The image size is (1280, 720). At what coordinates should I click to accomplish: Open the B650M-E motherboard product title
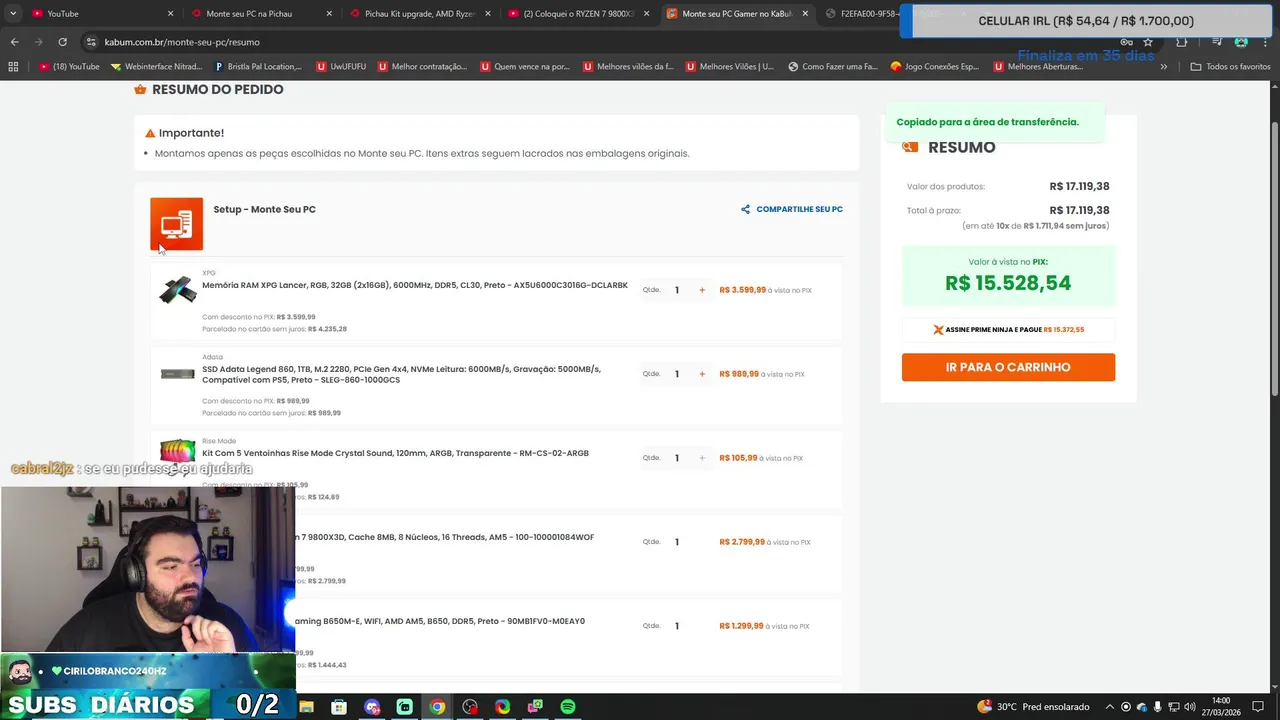pyautogui.click(x=440, y=621)
